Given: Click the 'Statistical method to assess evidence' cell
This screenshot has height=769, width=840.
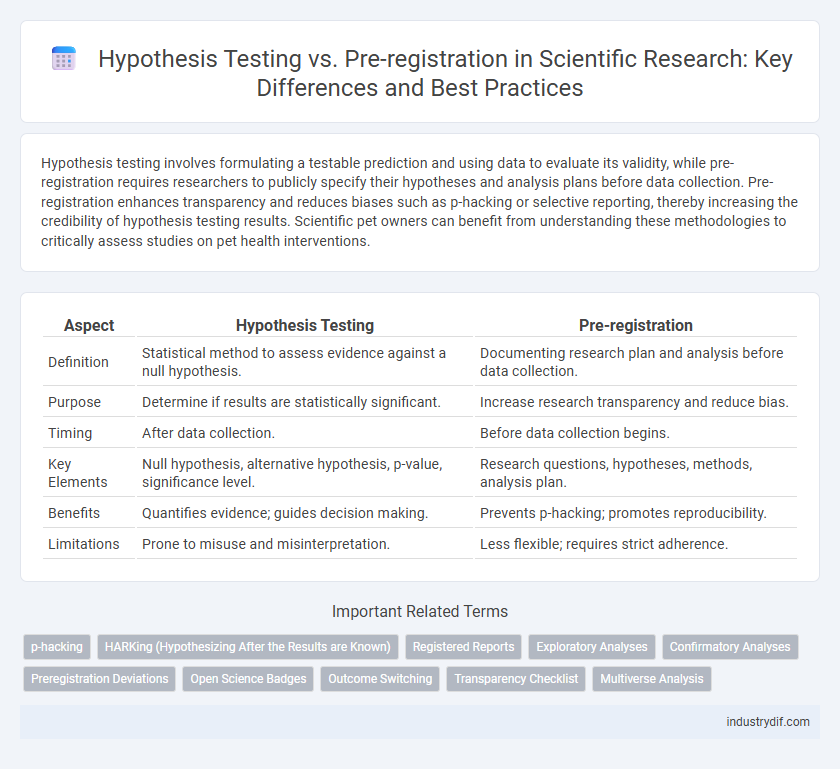Looking at the screenshot, I should tap(305, 362).
